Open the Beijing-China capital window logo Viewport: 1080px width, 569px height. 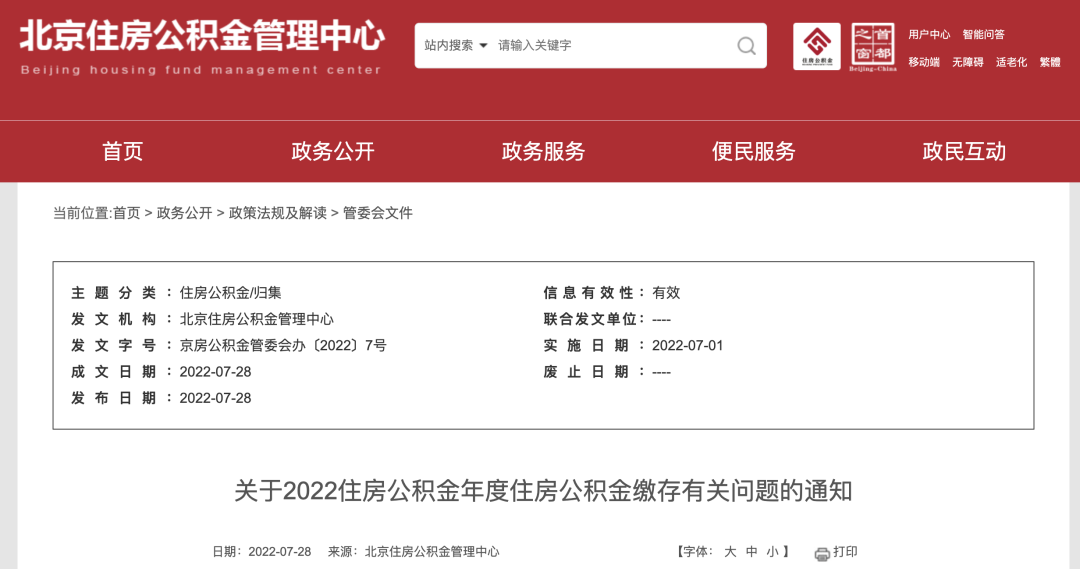click(872, 46)
